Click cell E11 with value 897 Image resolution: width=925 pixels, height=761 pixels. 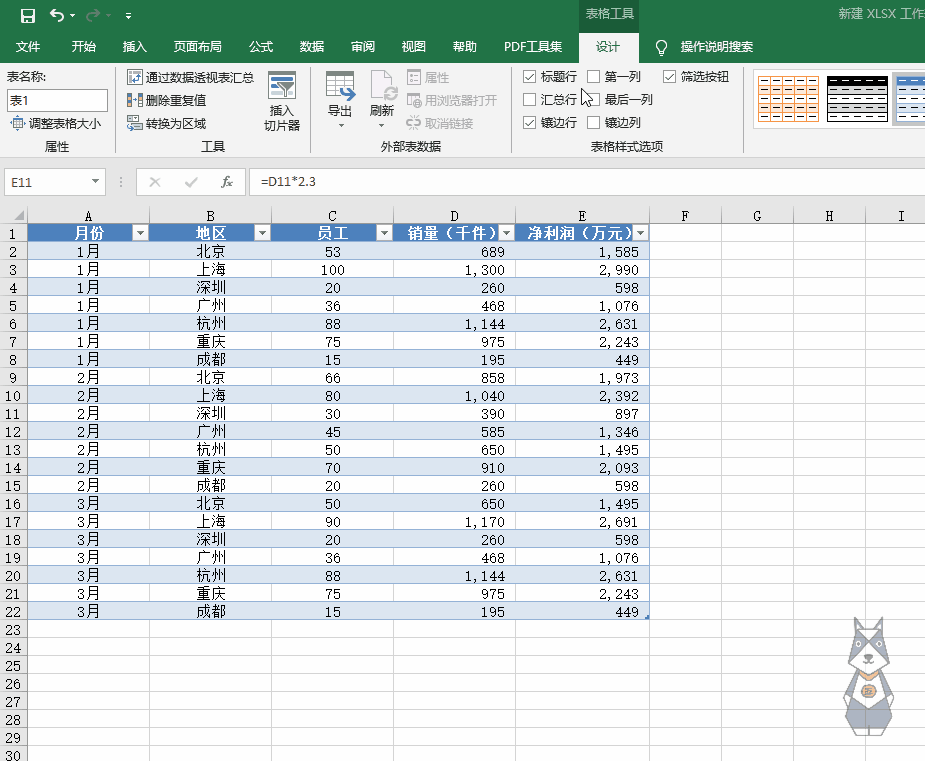pyautogui.click(x=582, y=414)
